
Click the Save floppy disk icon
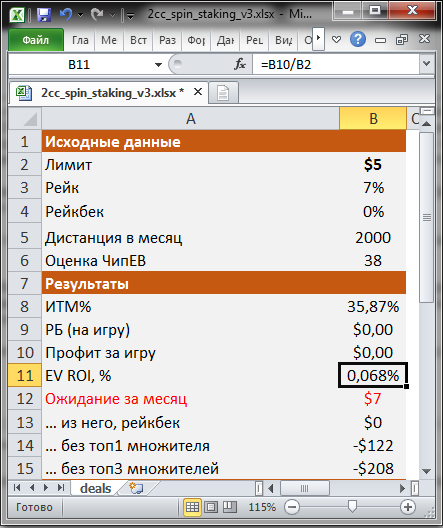[44, 14]
